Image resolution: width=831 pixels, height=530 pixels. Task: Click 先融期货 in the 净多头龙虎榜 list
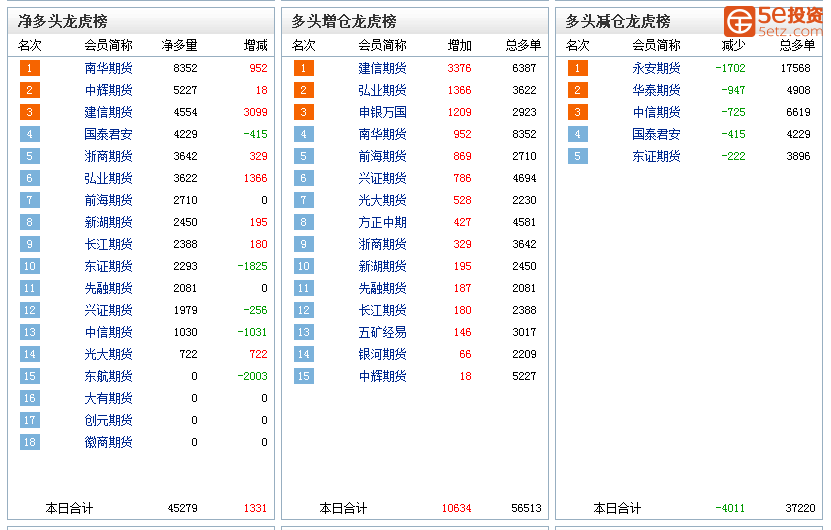pos(109,288)
